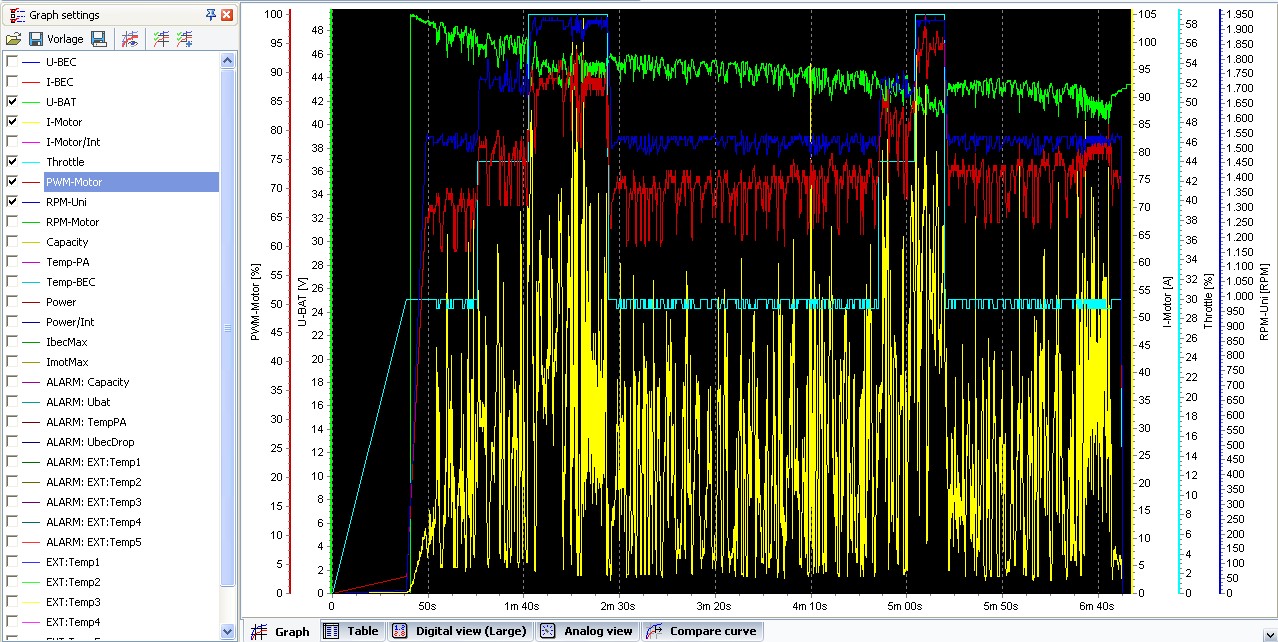Disable the Throttle curve checkbox

[12, 162]
